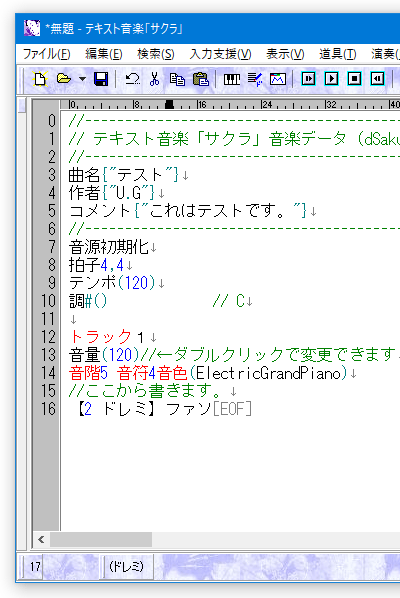Click the 音階5 text on line 14
Screen dimensions: 400x598
(88, 373)
